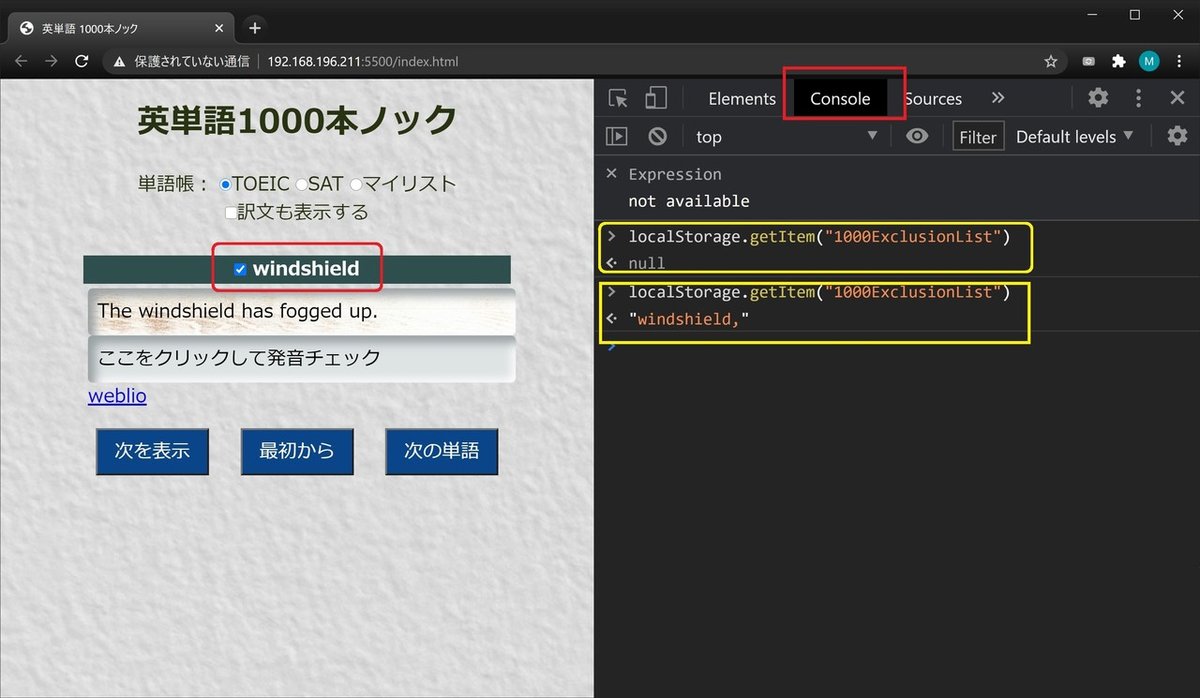The width and height of the screenshot is (1200, 698).
Task: Click the 次の単語 button
Action: tap(441, 451)
